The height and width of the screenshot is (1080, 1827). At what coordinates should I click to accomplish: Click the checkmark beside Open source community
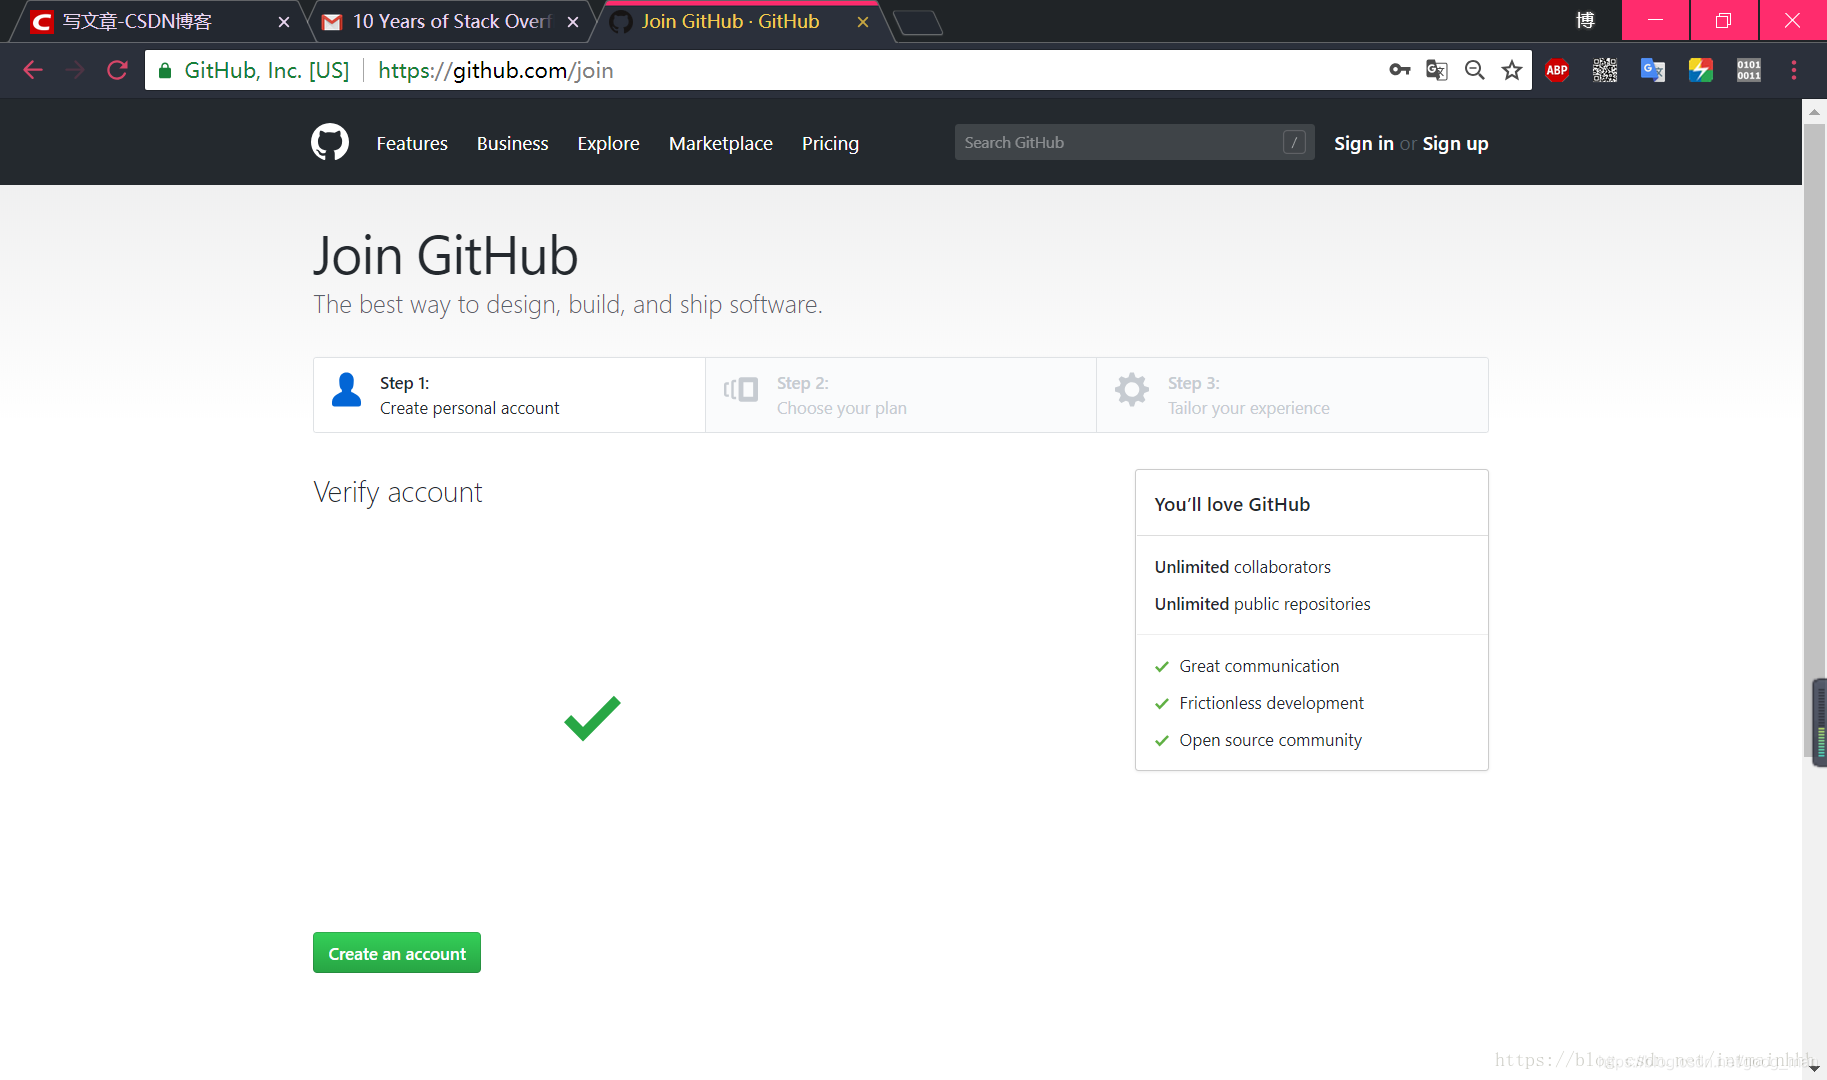click(x=1162, y=741)
